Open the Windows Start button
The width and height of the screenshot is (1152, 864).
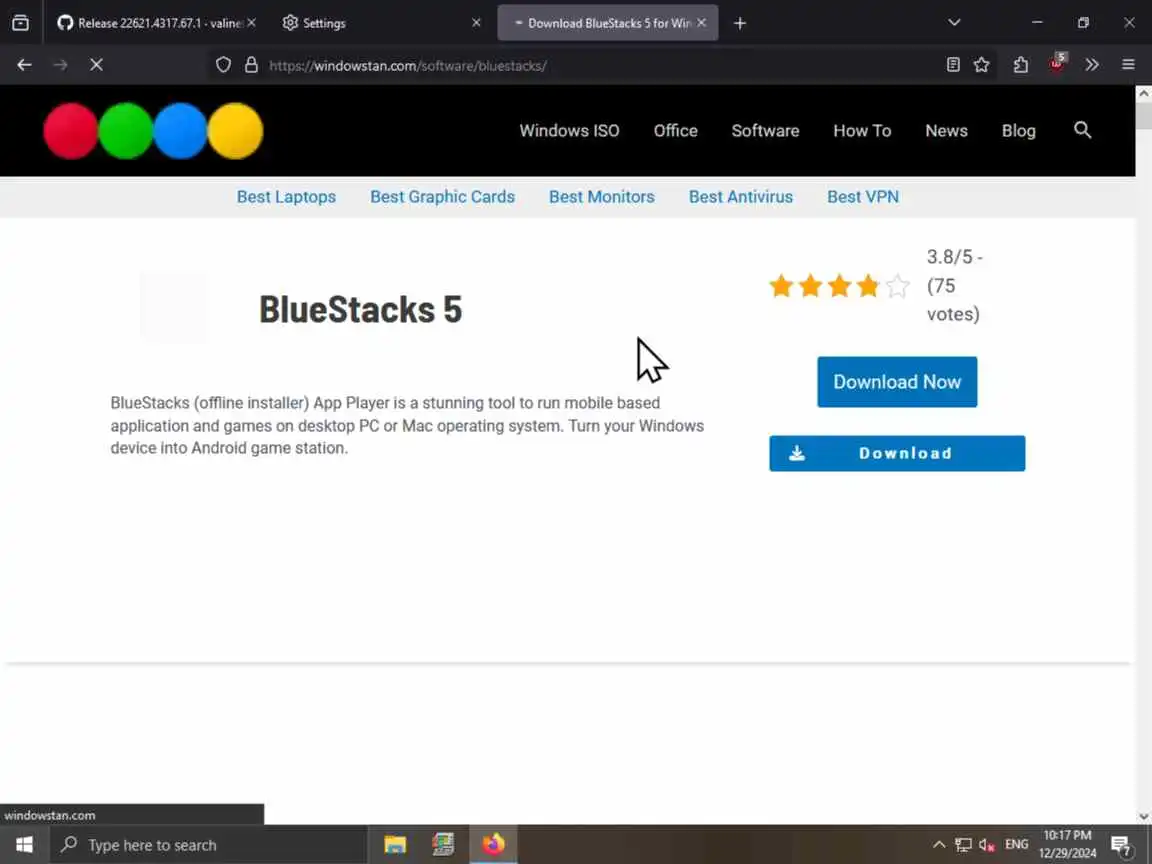[x=24, y=845]
